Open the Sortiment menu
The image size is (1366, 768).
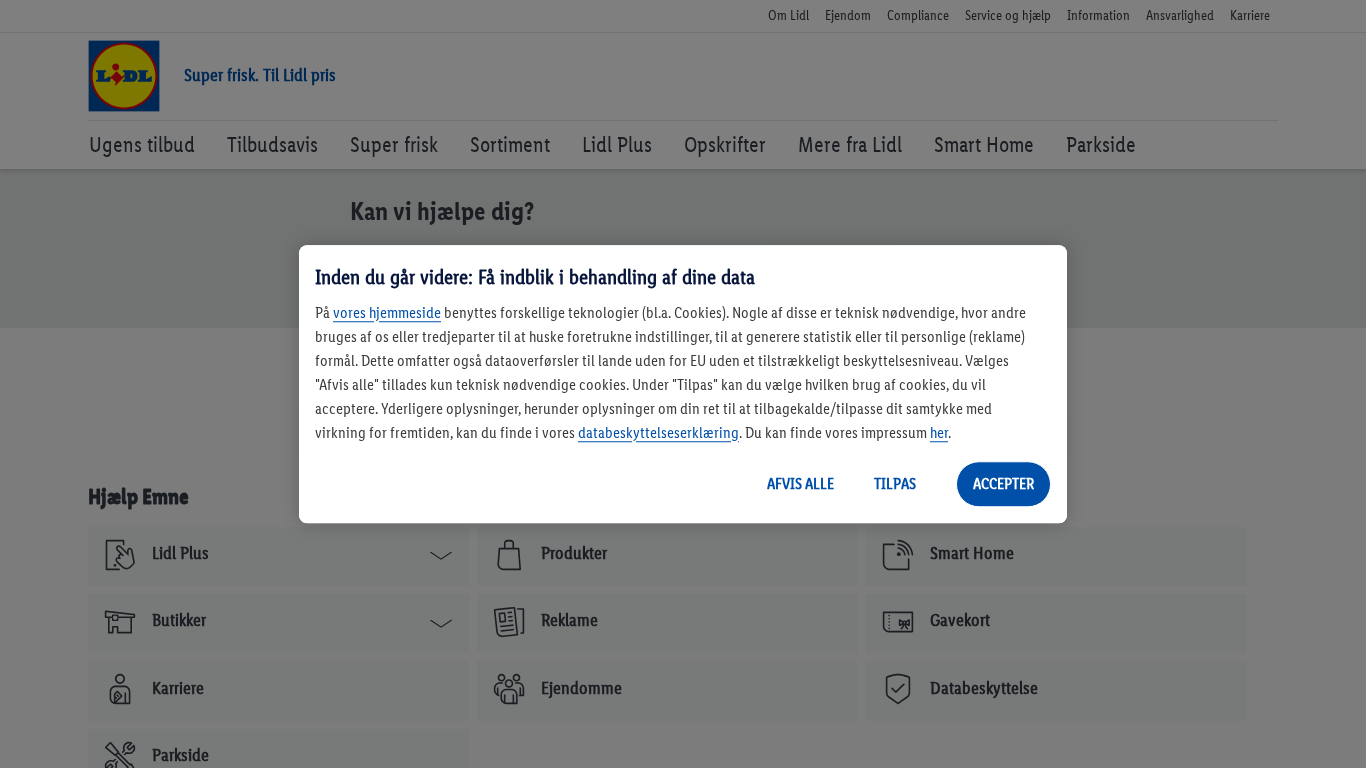point(510,146)
